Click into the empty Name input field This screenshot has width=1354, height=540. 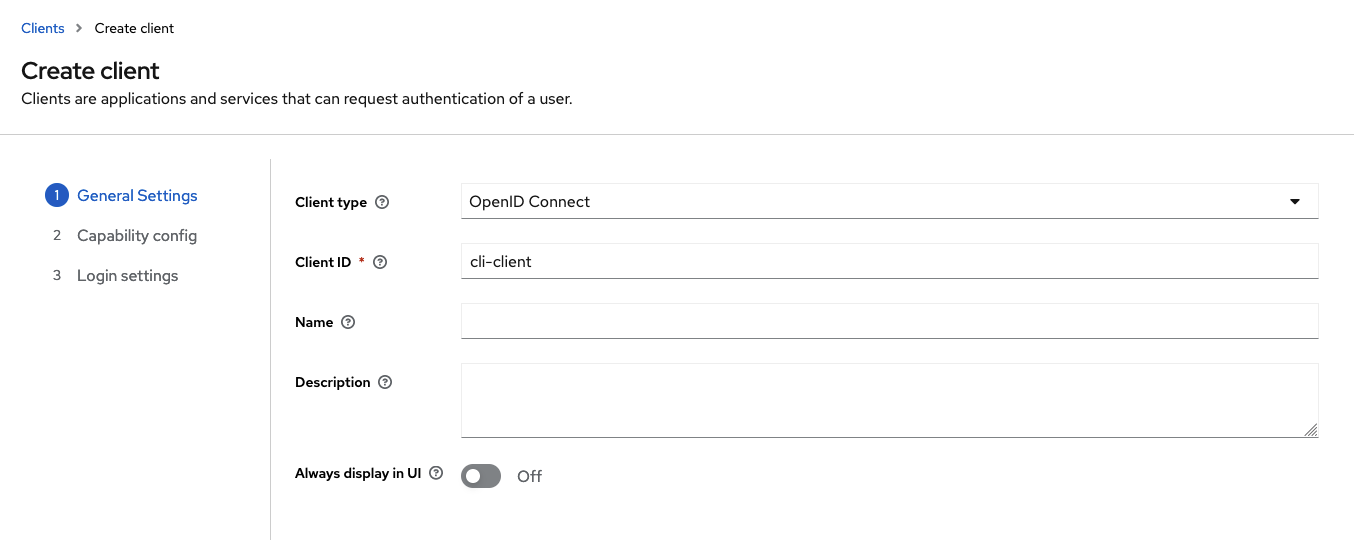pos(889,321)
